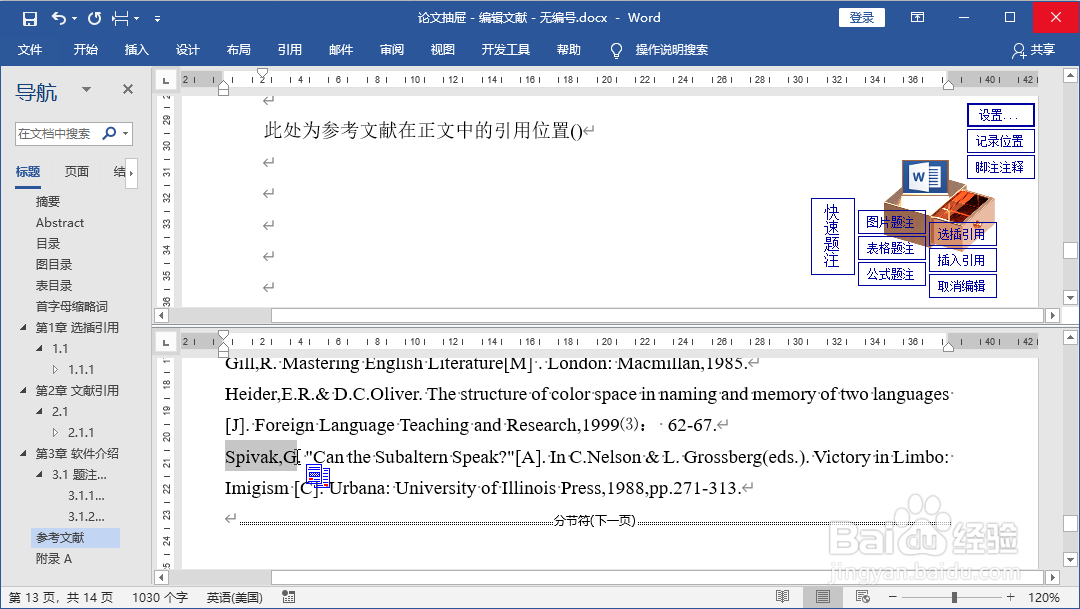The width and height of the screenshot is (1080, 609).
Task: Click the tab stop selector in upper pane ruler
Action: click(x=165, y=80)
